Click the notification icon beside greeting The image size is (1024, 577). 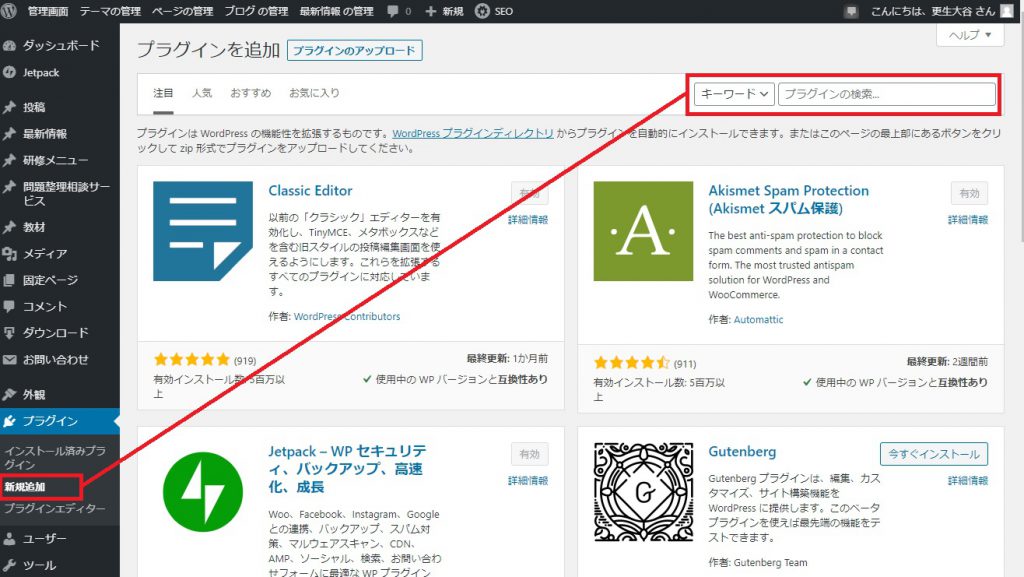850,11
